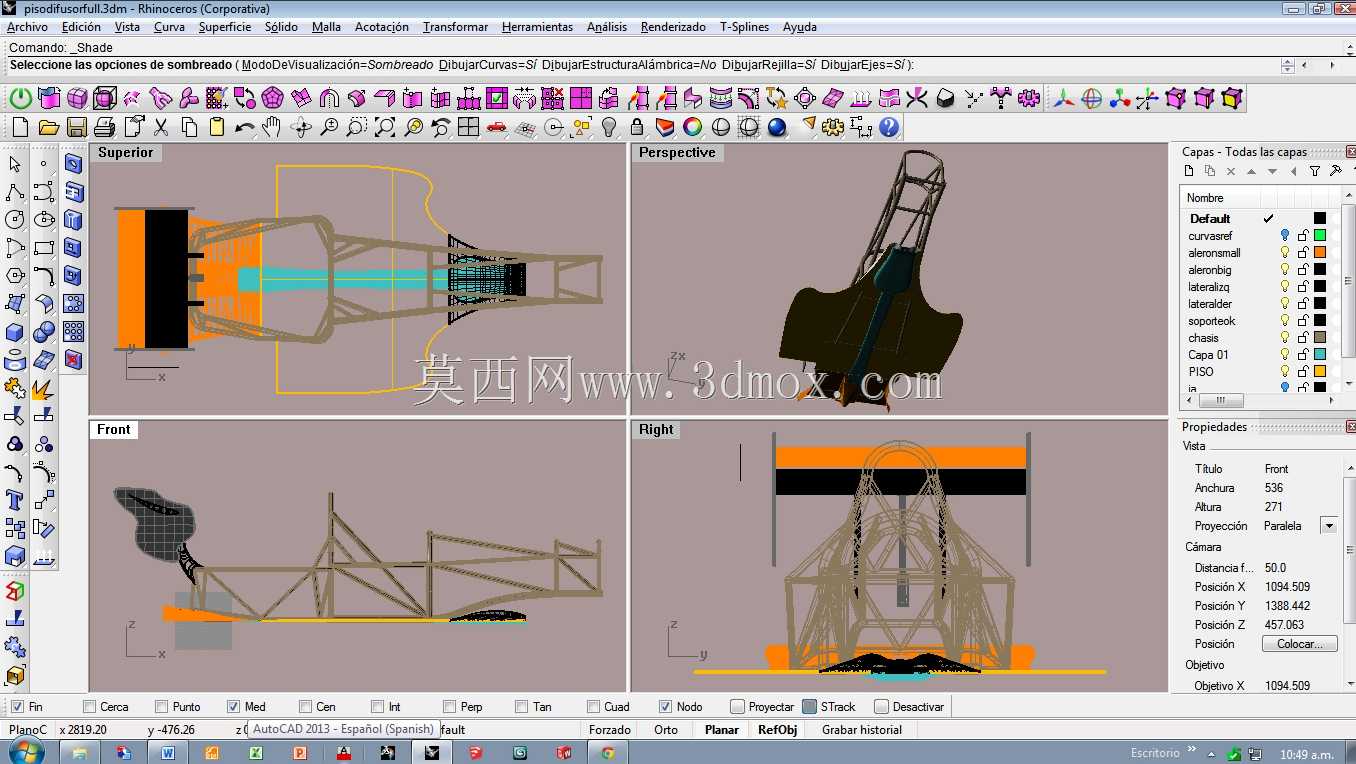Click the padlock Lock objects icon
The width and height of the screenshot is (1356, 764).
pos(637,127)
